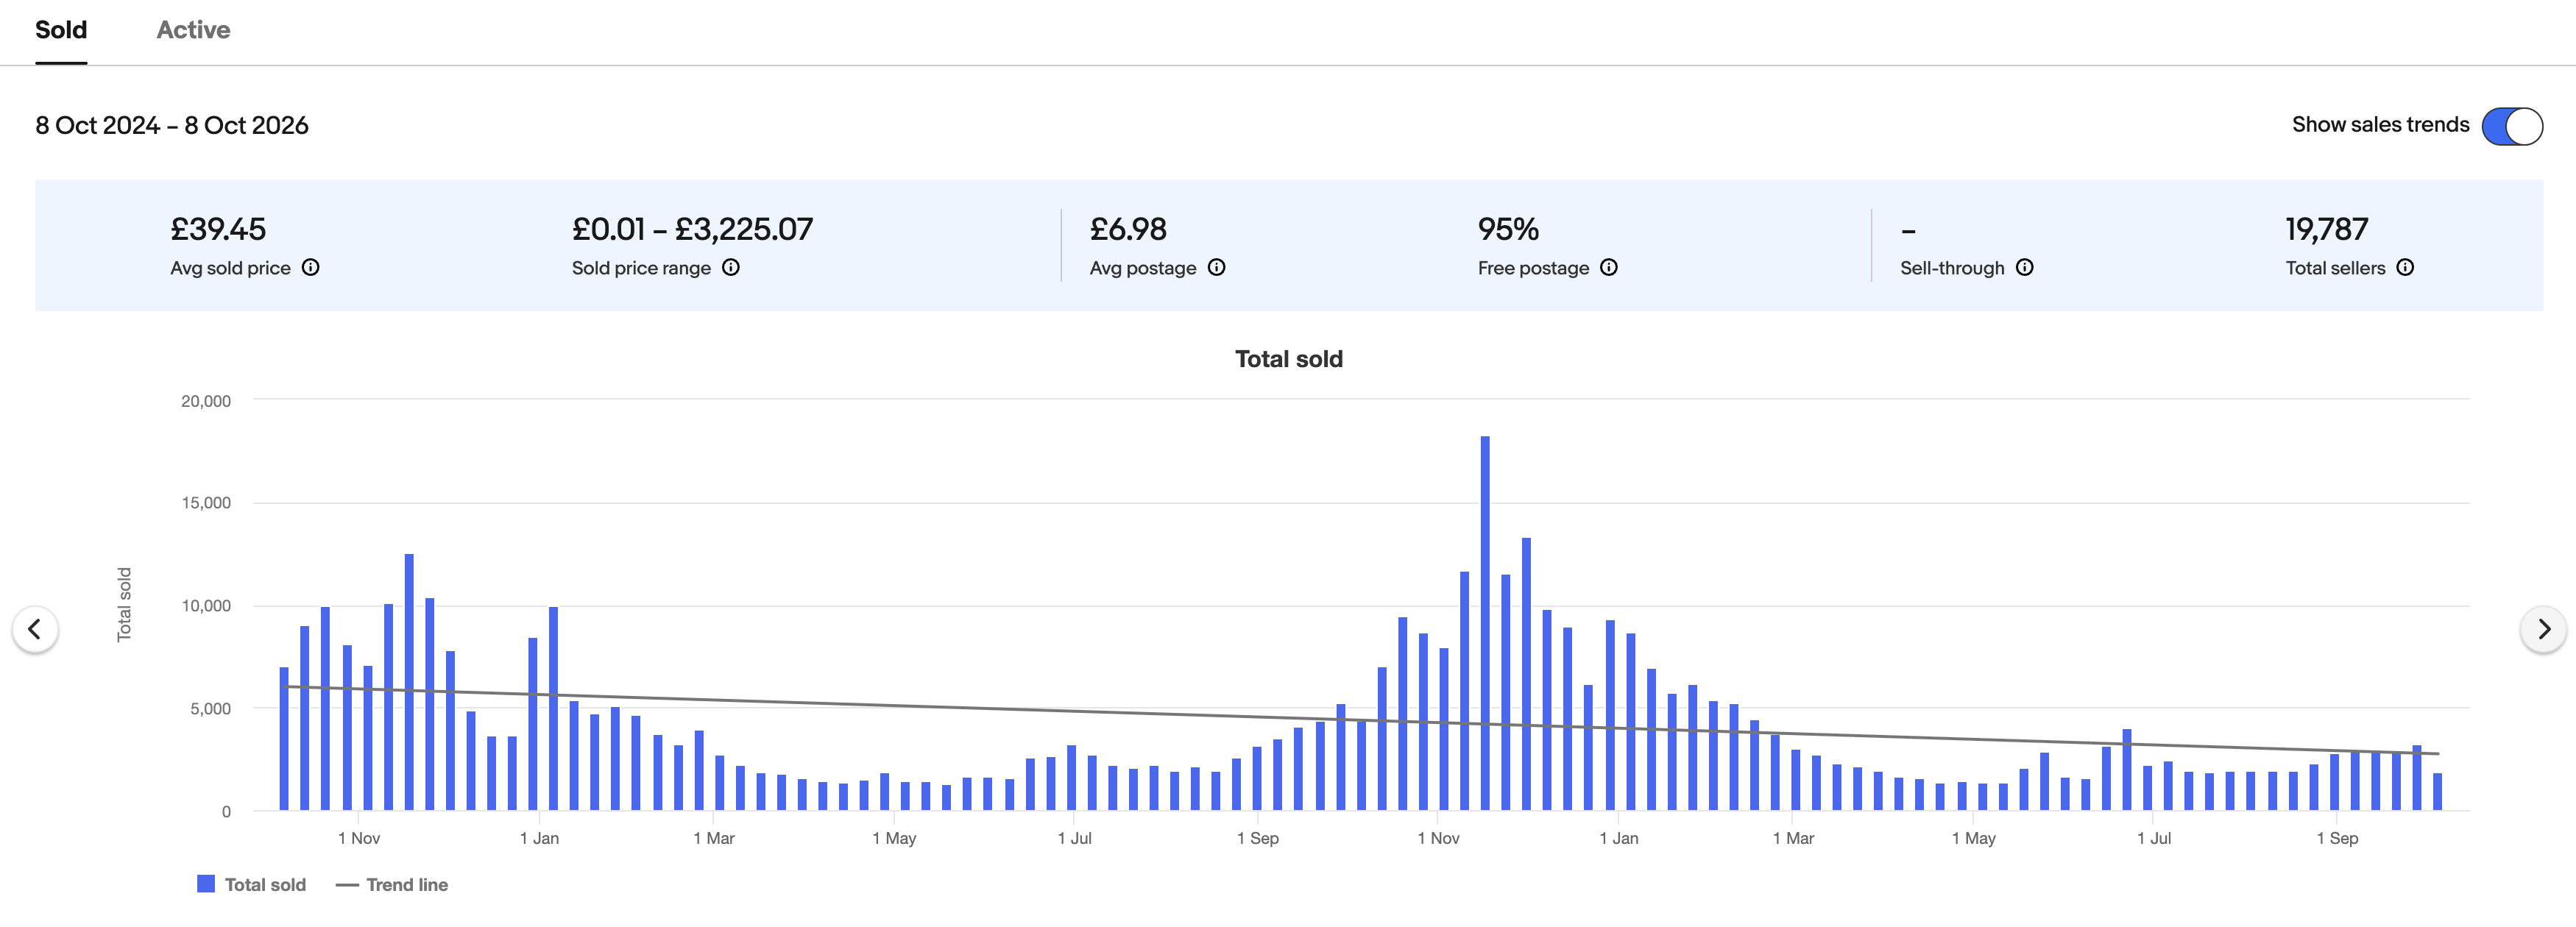Click the 19,787 total sellers value
The image size is (2576, 927).
[x=2327, y=229]
